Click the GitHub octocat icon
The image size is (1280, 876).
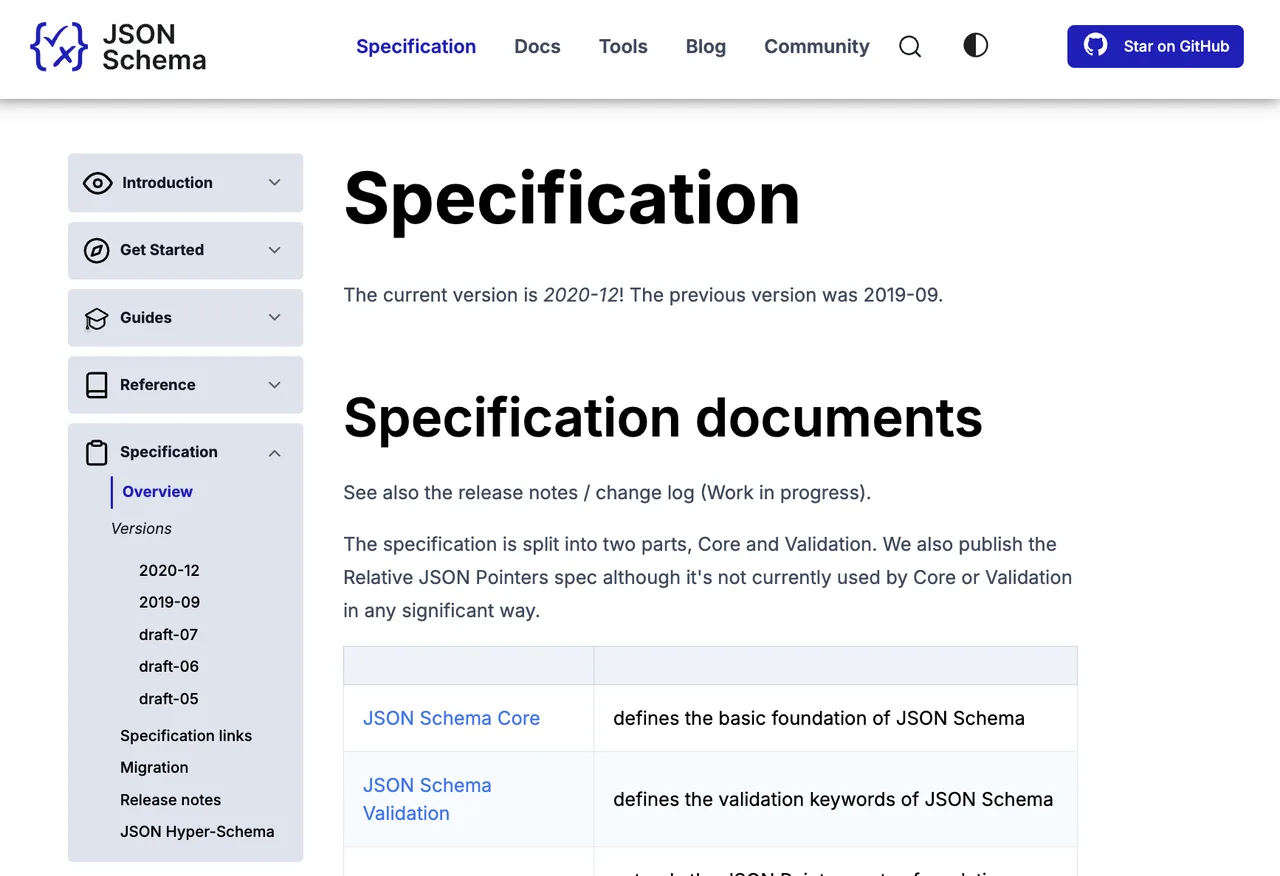click(1096, 45)
